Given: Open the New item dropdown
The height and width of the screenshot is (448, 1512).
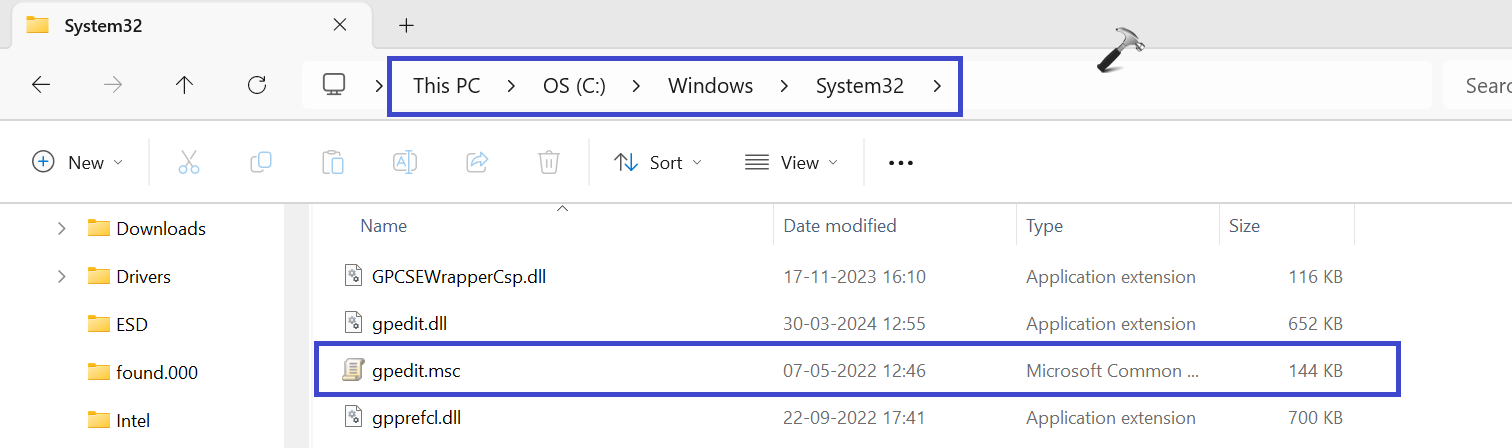Looking at the screenshot, I should click(78, 162).
